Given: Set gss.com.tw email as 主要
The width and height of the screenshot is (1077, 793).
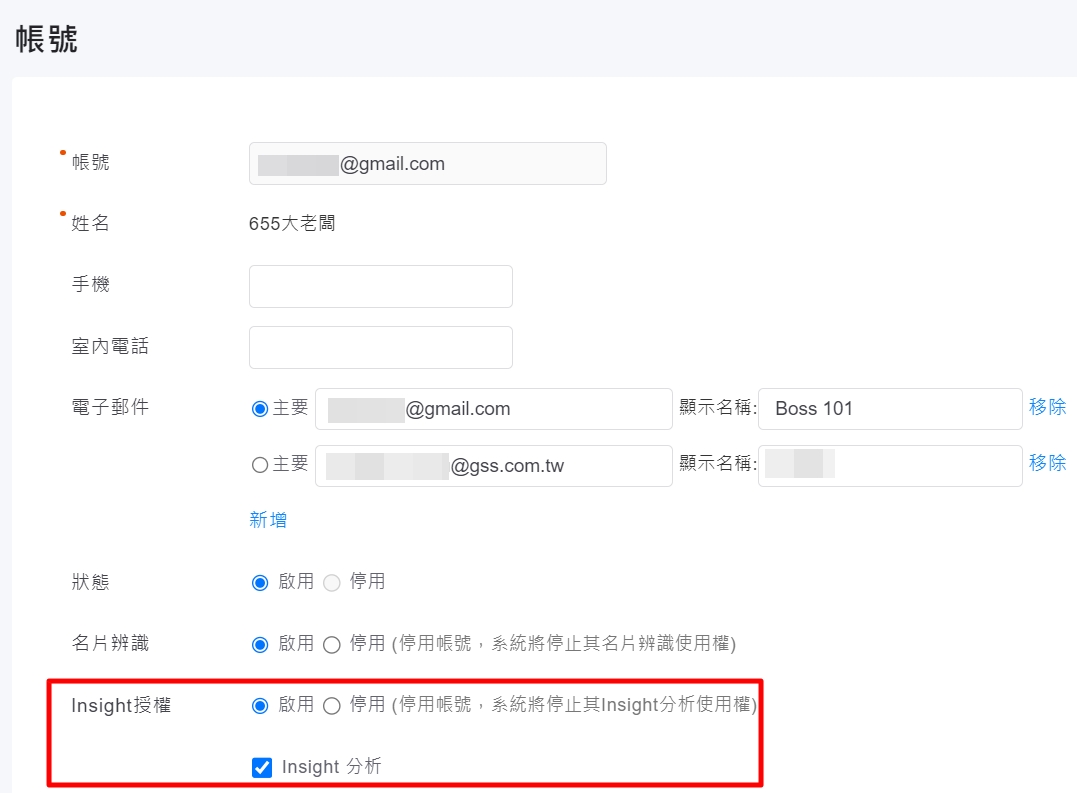Looking at the screenshot, I should [260, 465].
